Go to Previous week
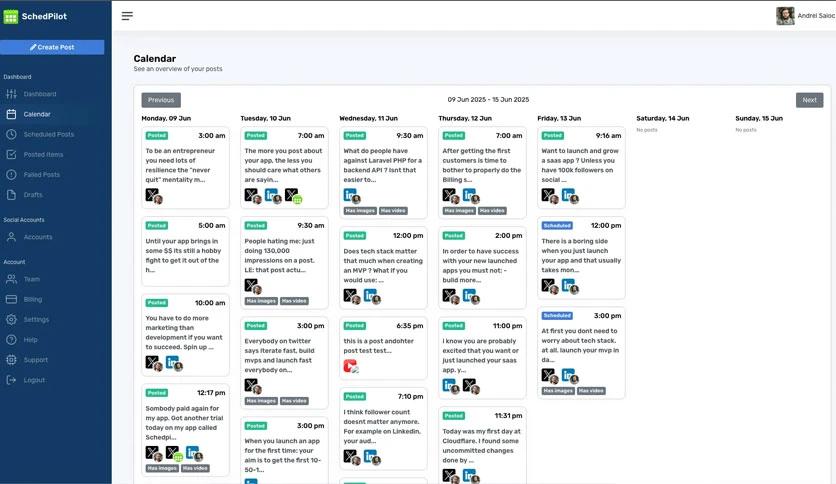Viewport: 836px width, 484px height. point(161,100)
